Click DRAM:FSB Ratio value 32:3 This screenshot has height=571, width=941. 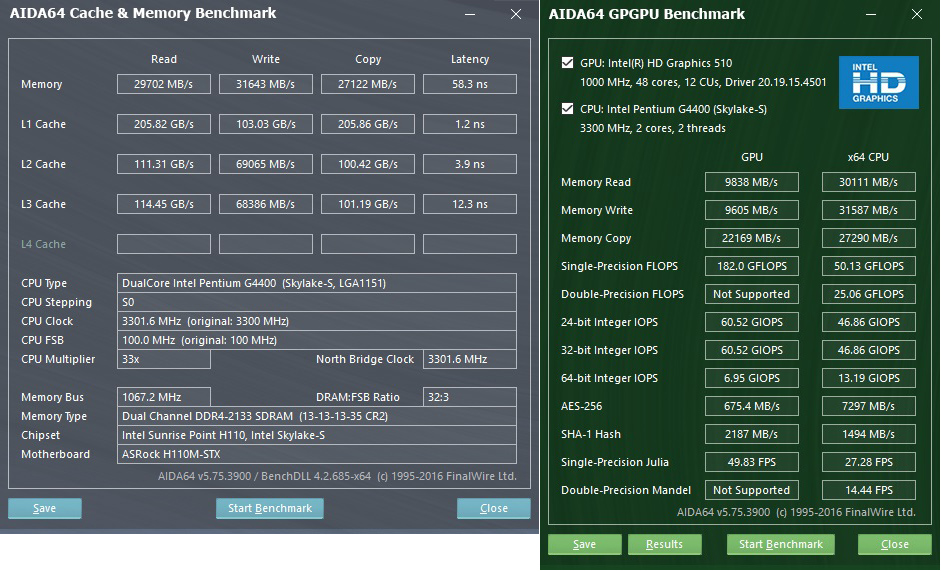tap(470, 397)
